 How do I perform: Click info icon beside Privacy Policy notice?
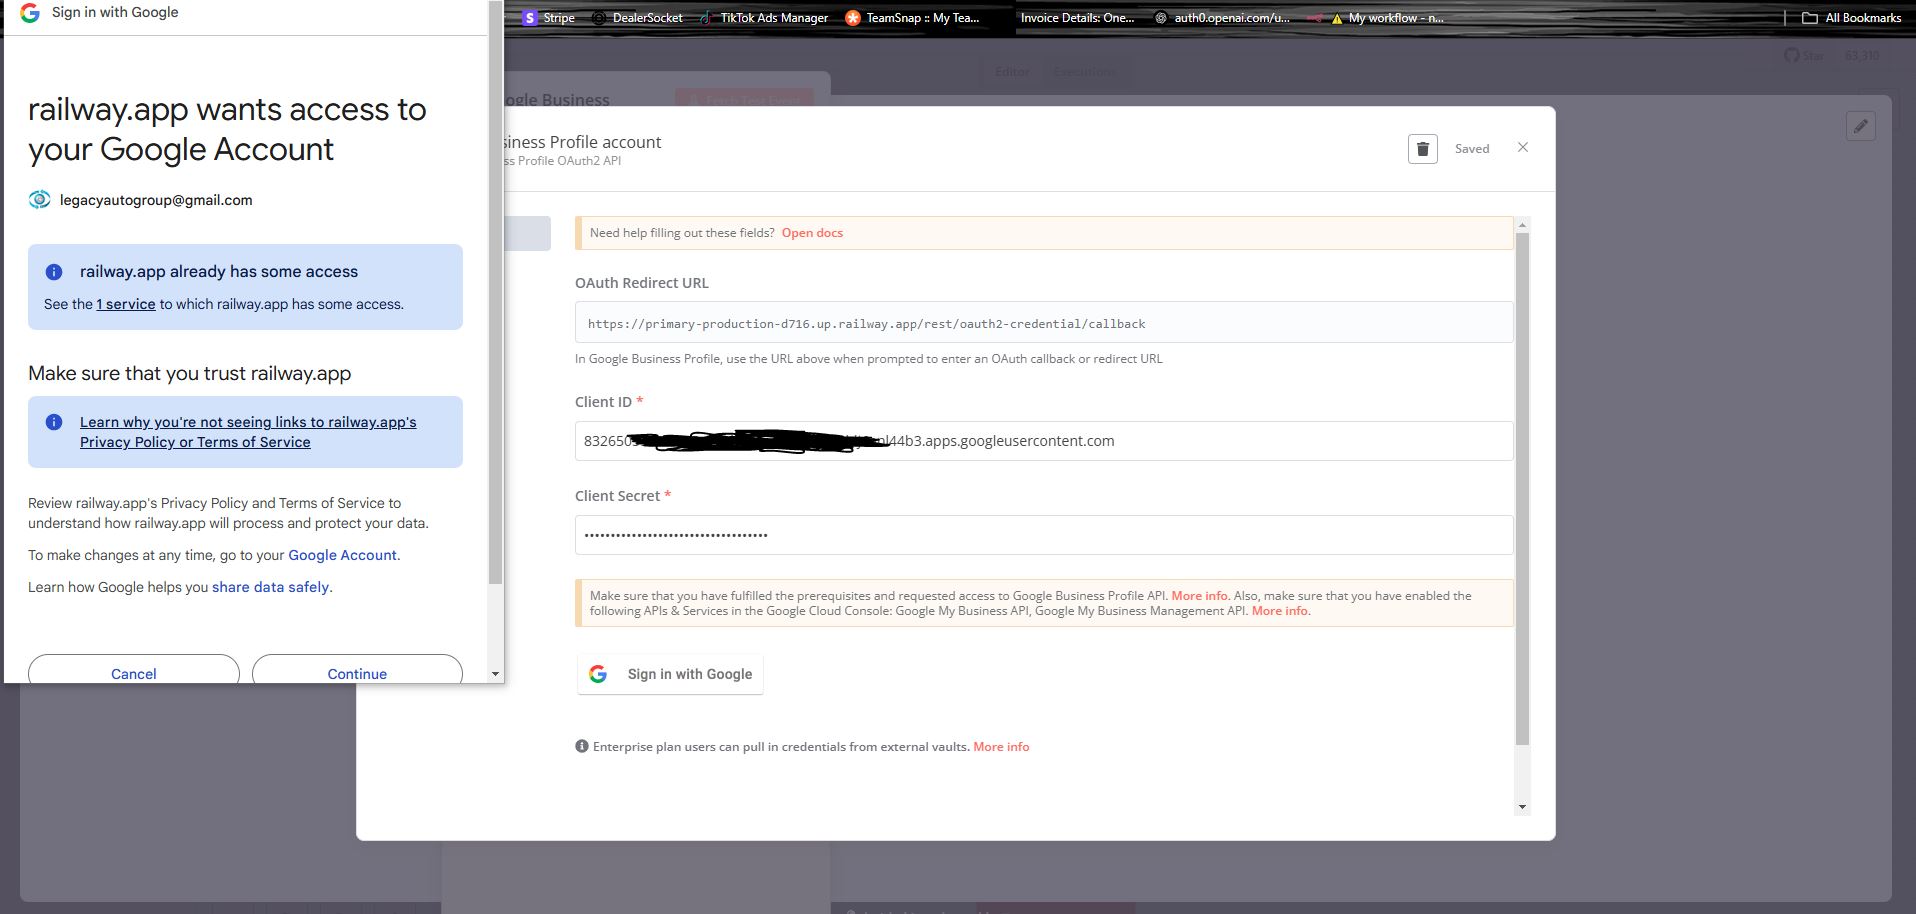(54, 422)
